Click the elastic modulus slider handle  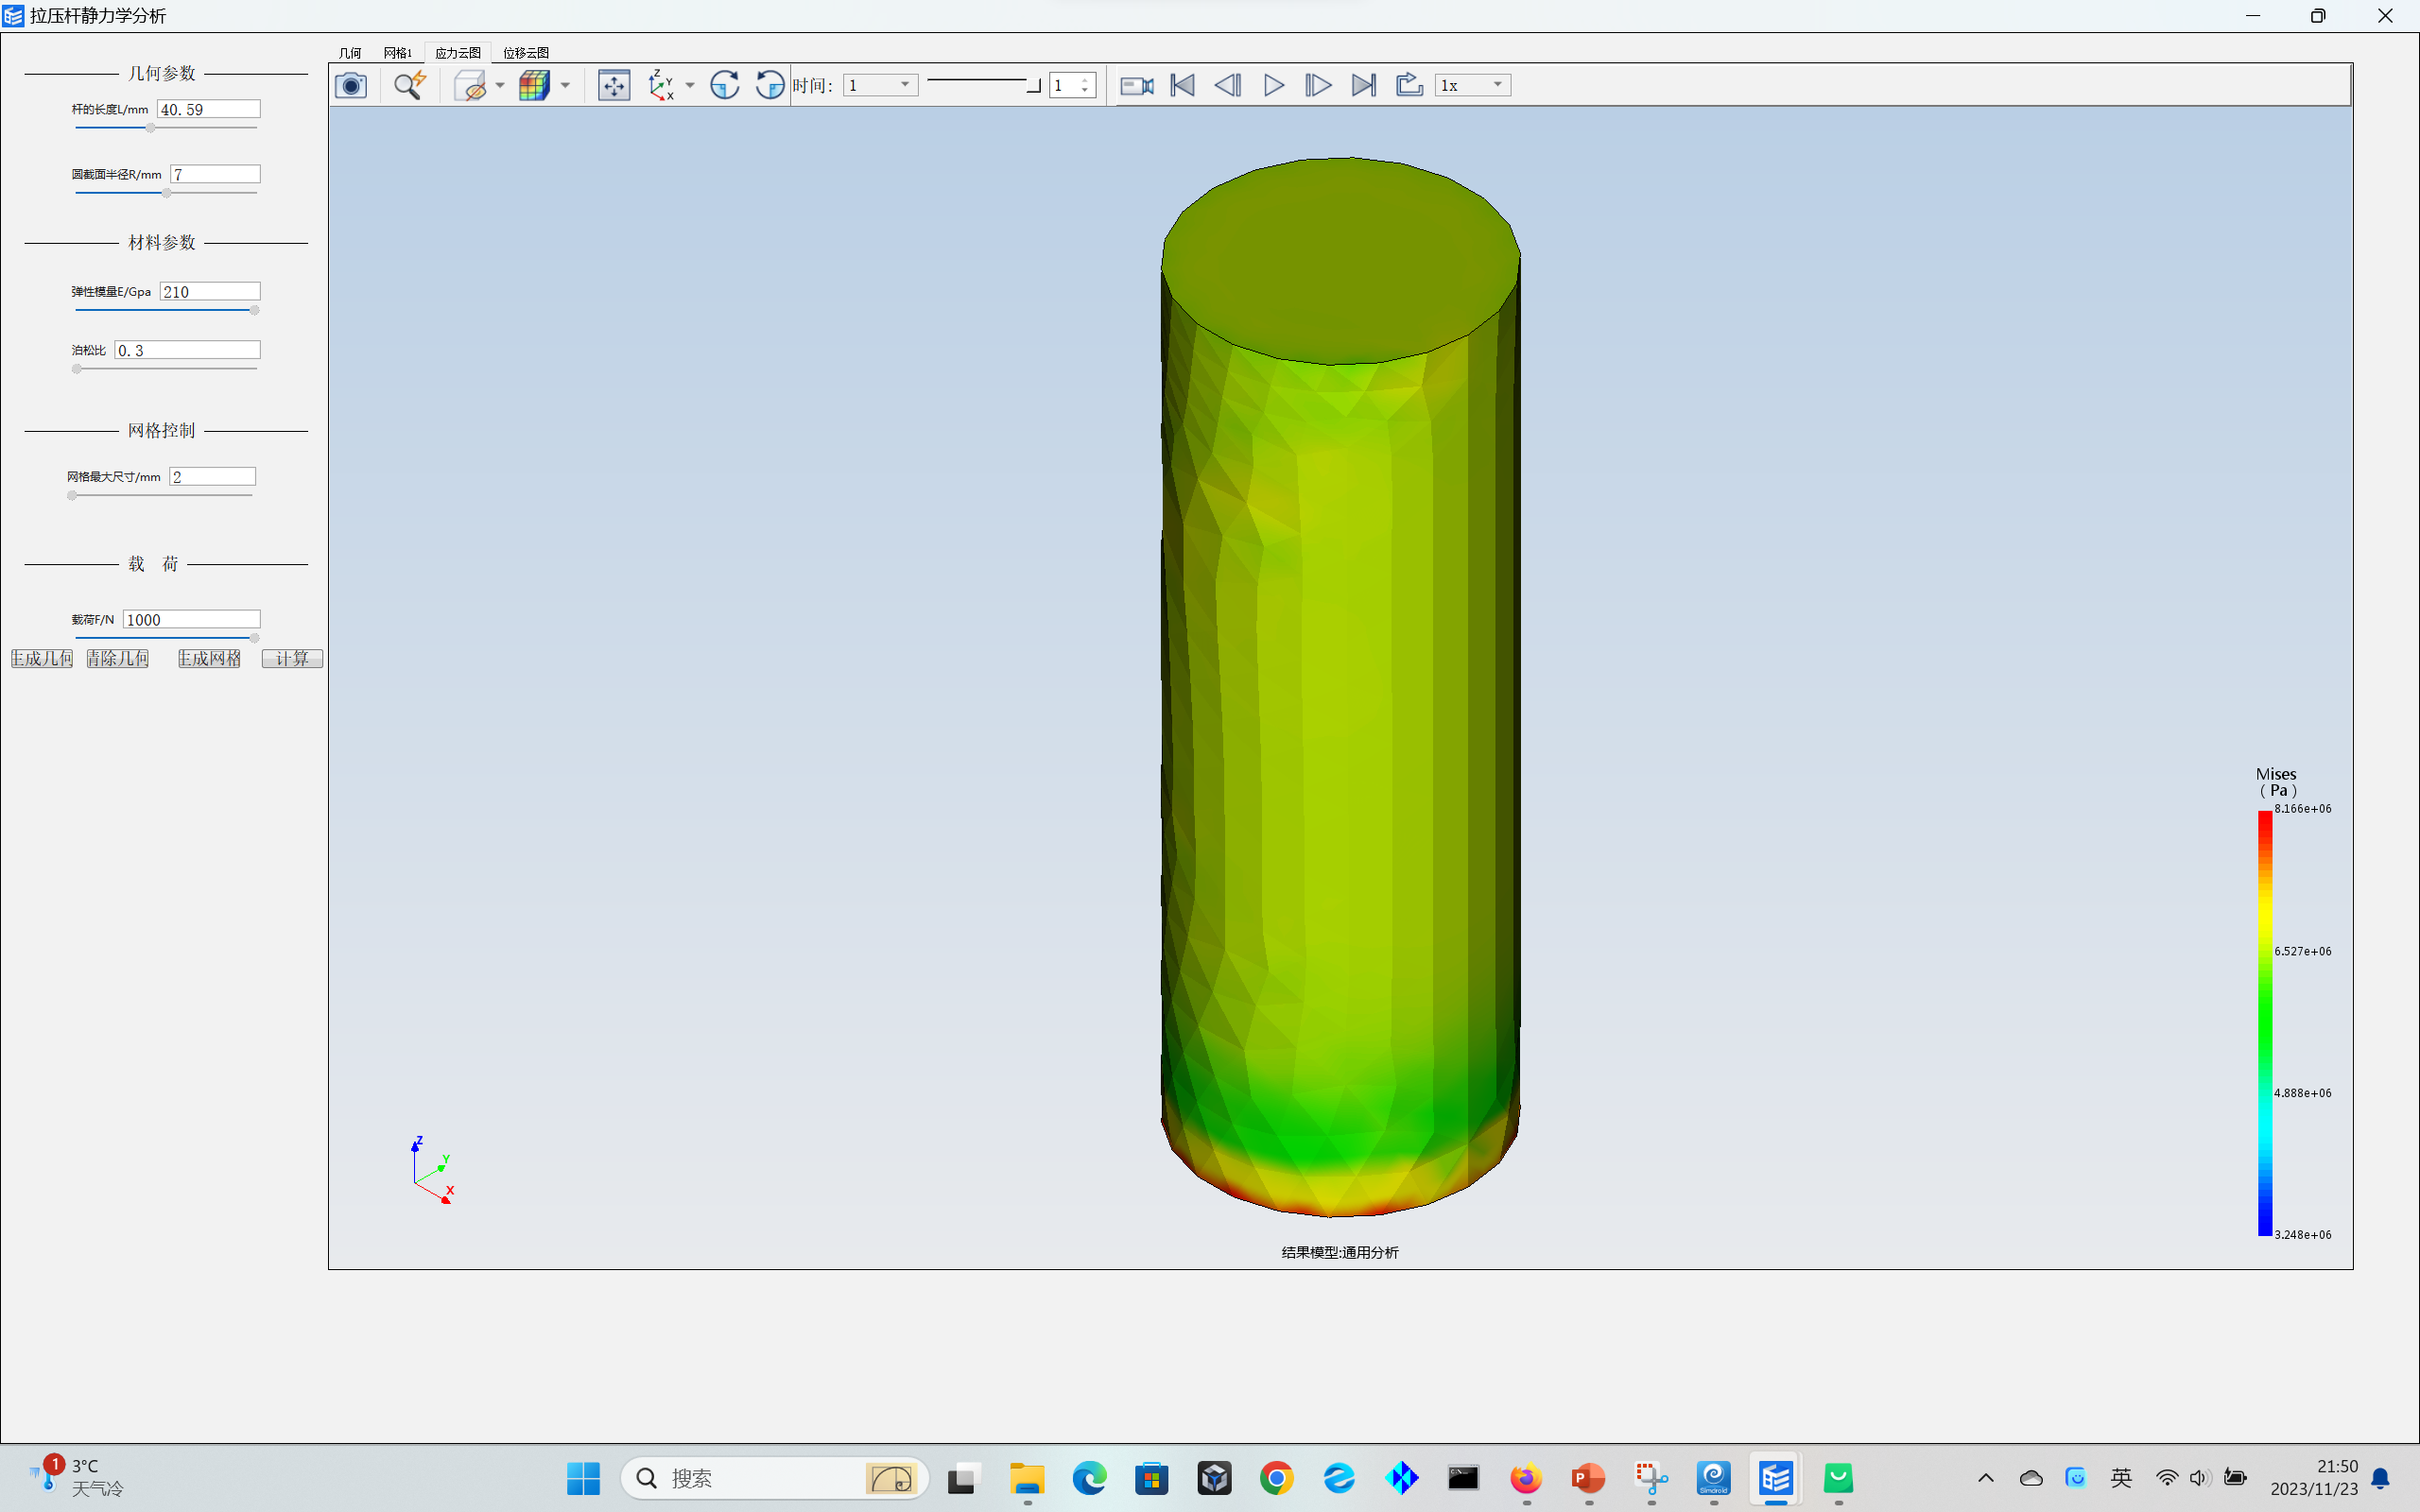pyautogui.click(x=254, y=310)
